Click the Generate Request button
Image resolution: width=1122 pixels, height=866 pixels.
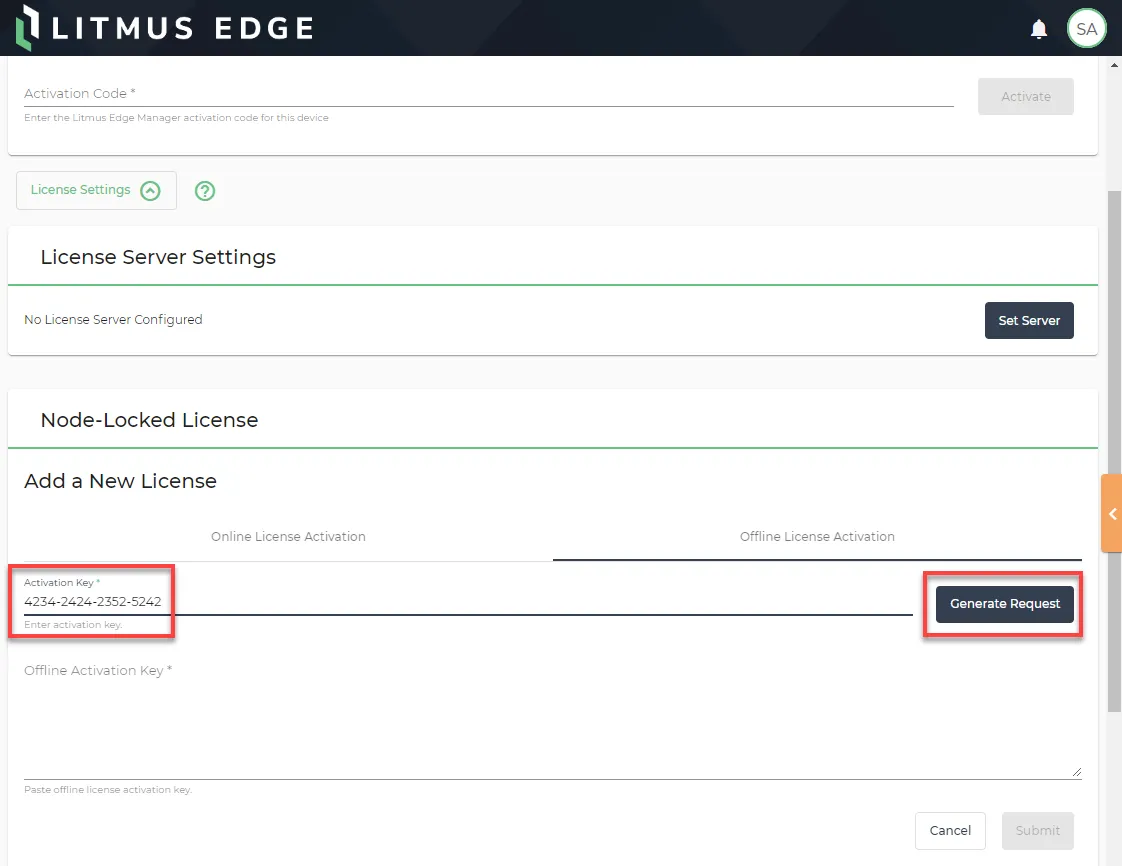tap(1005, 604)
